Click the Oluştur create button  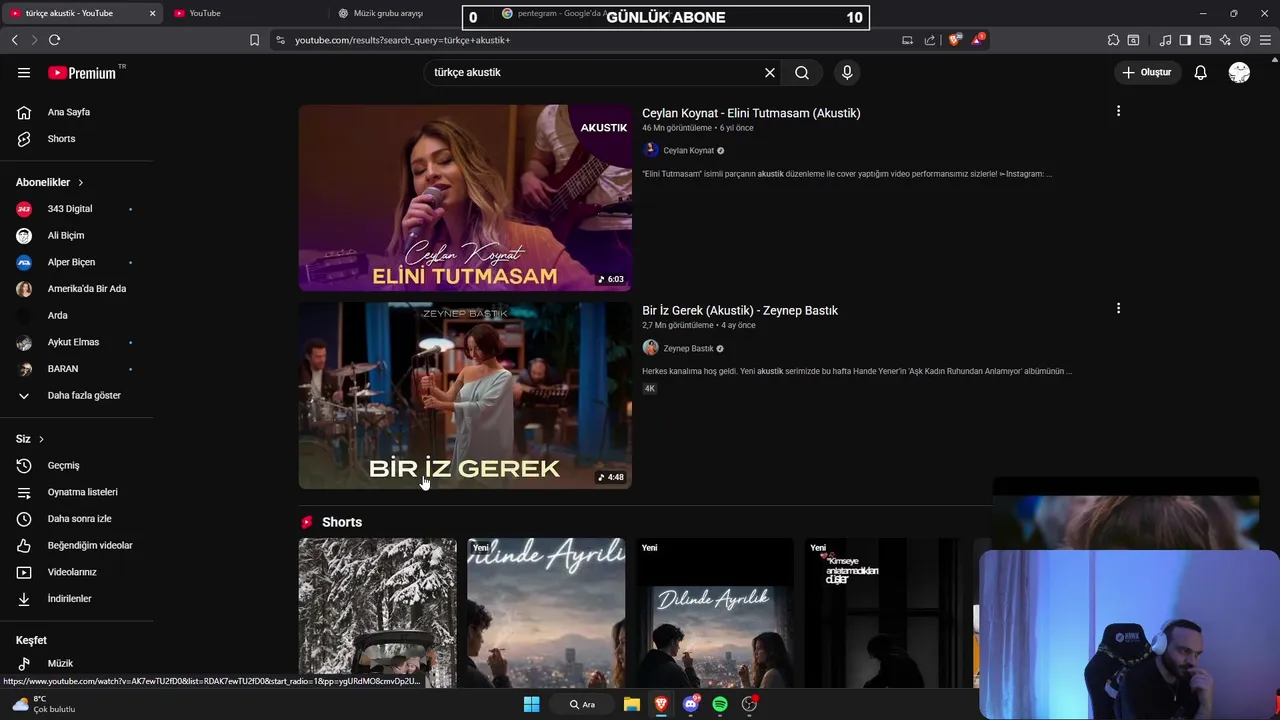coord(1146,73)
